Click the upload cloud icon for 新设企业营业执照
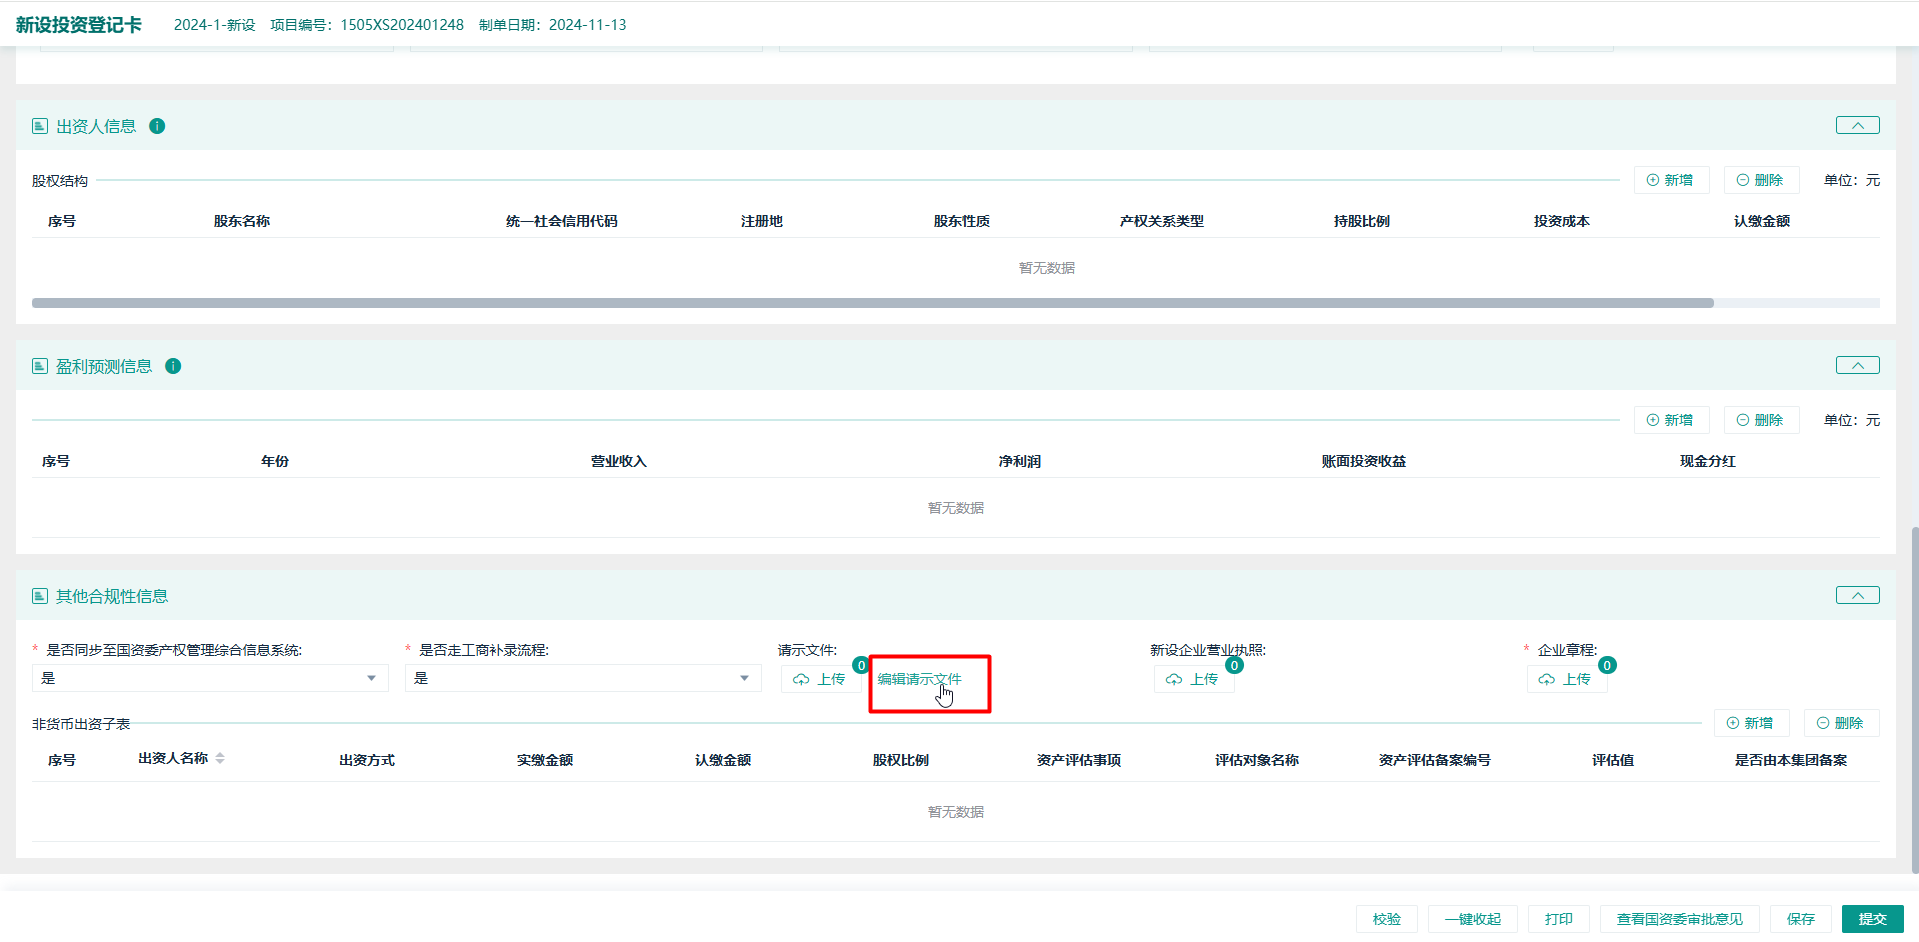The width and height of the screenshot is (1919, 942). click(1173, 679)
